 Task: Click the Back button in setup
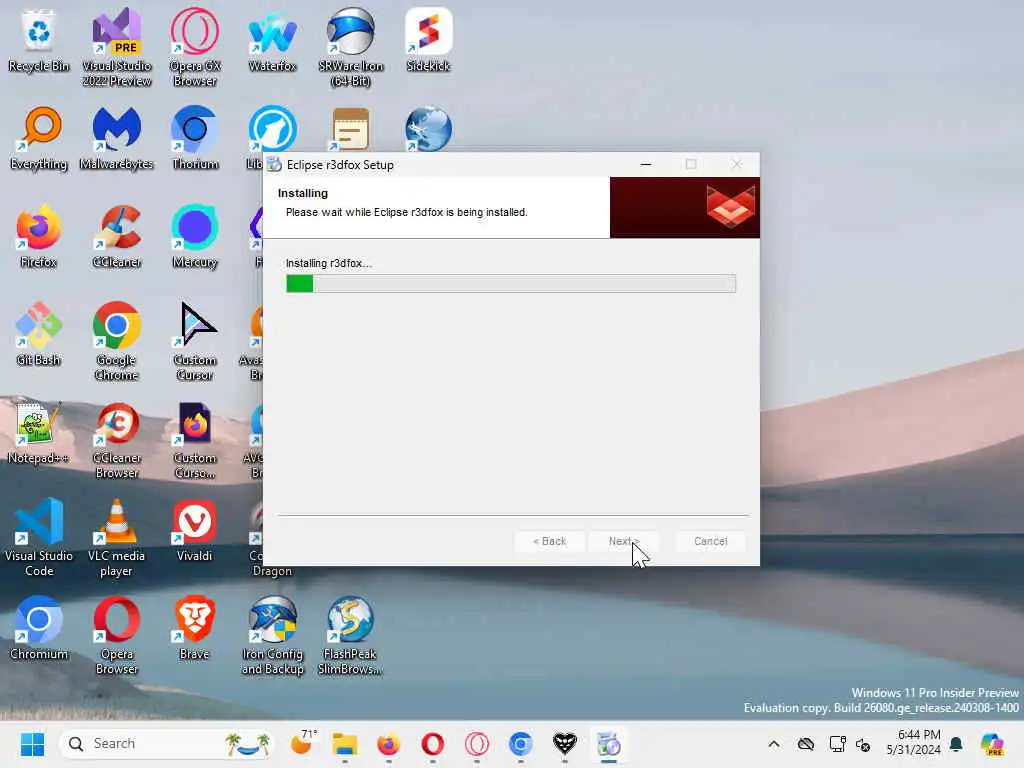click(549, 541)
